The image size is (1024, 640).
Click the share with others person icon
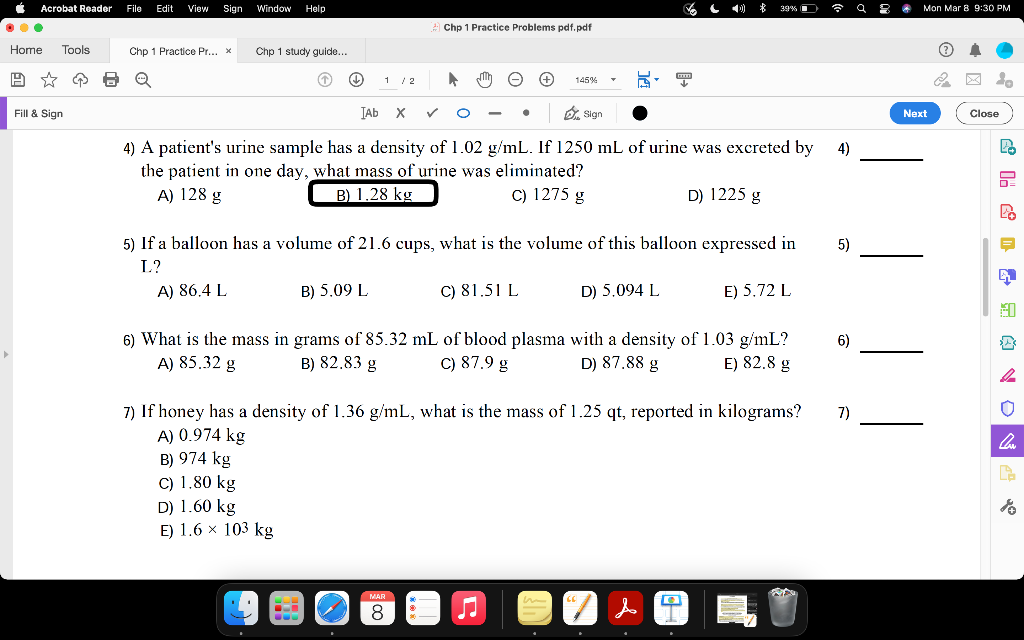(x=1004, y=80)
